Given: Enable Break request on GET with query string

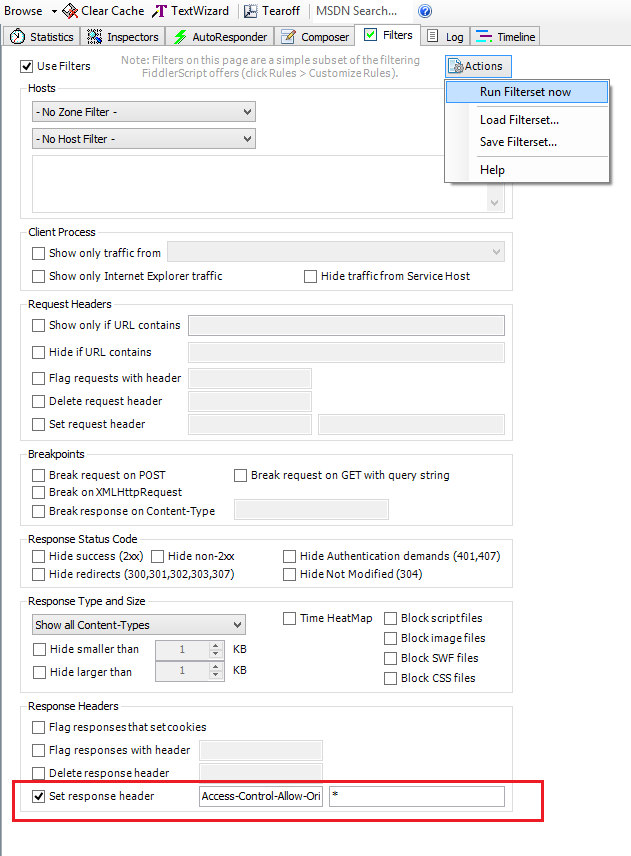Looking at the screenshot, I should coord(240,475).
